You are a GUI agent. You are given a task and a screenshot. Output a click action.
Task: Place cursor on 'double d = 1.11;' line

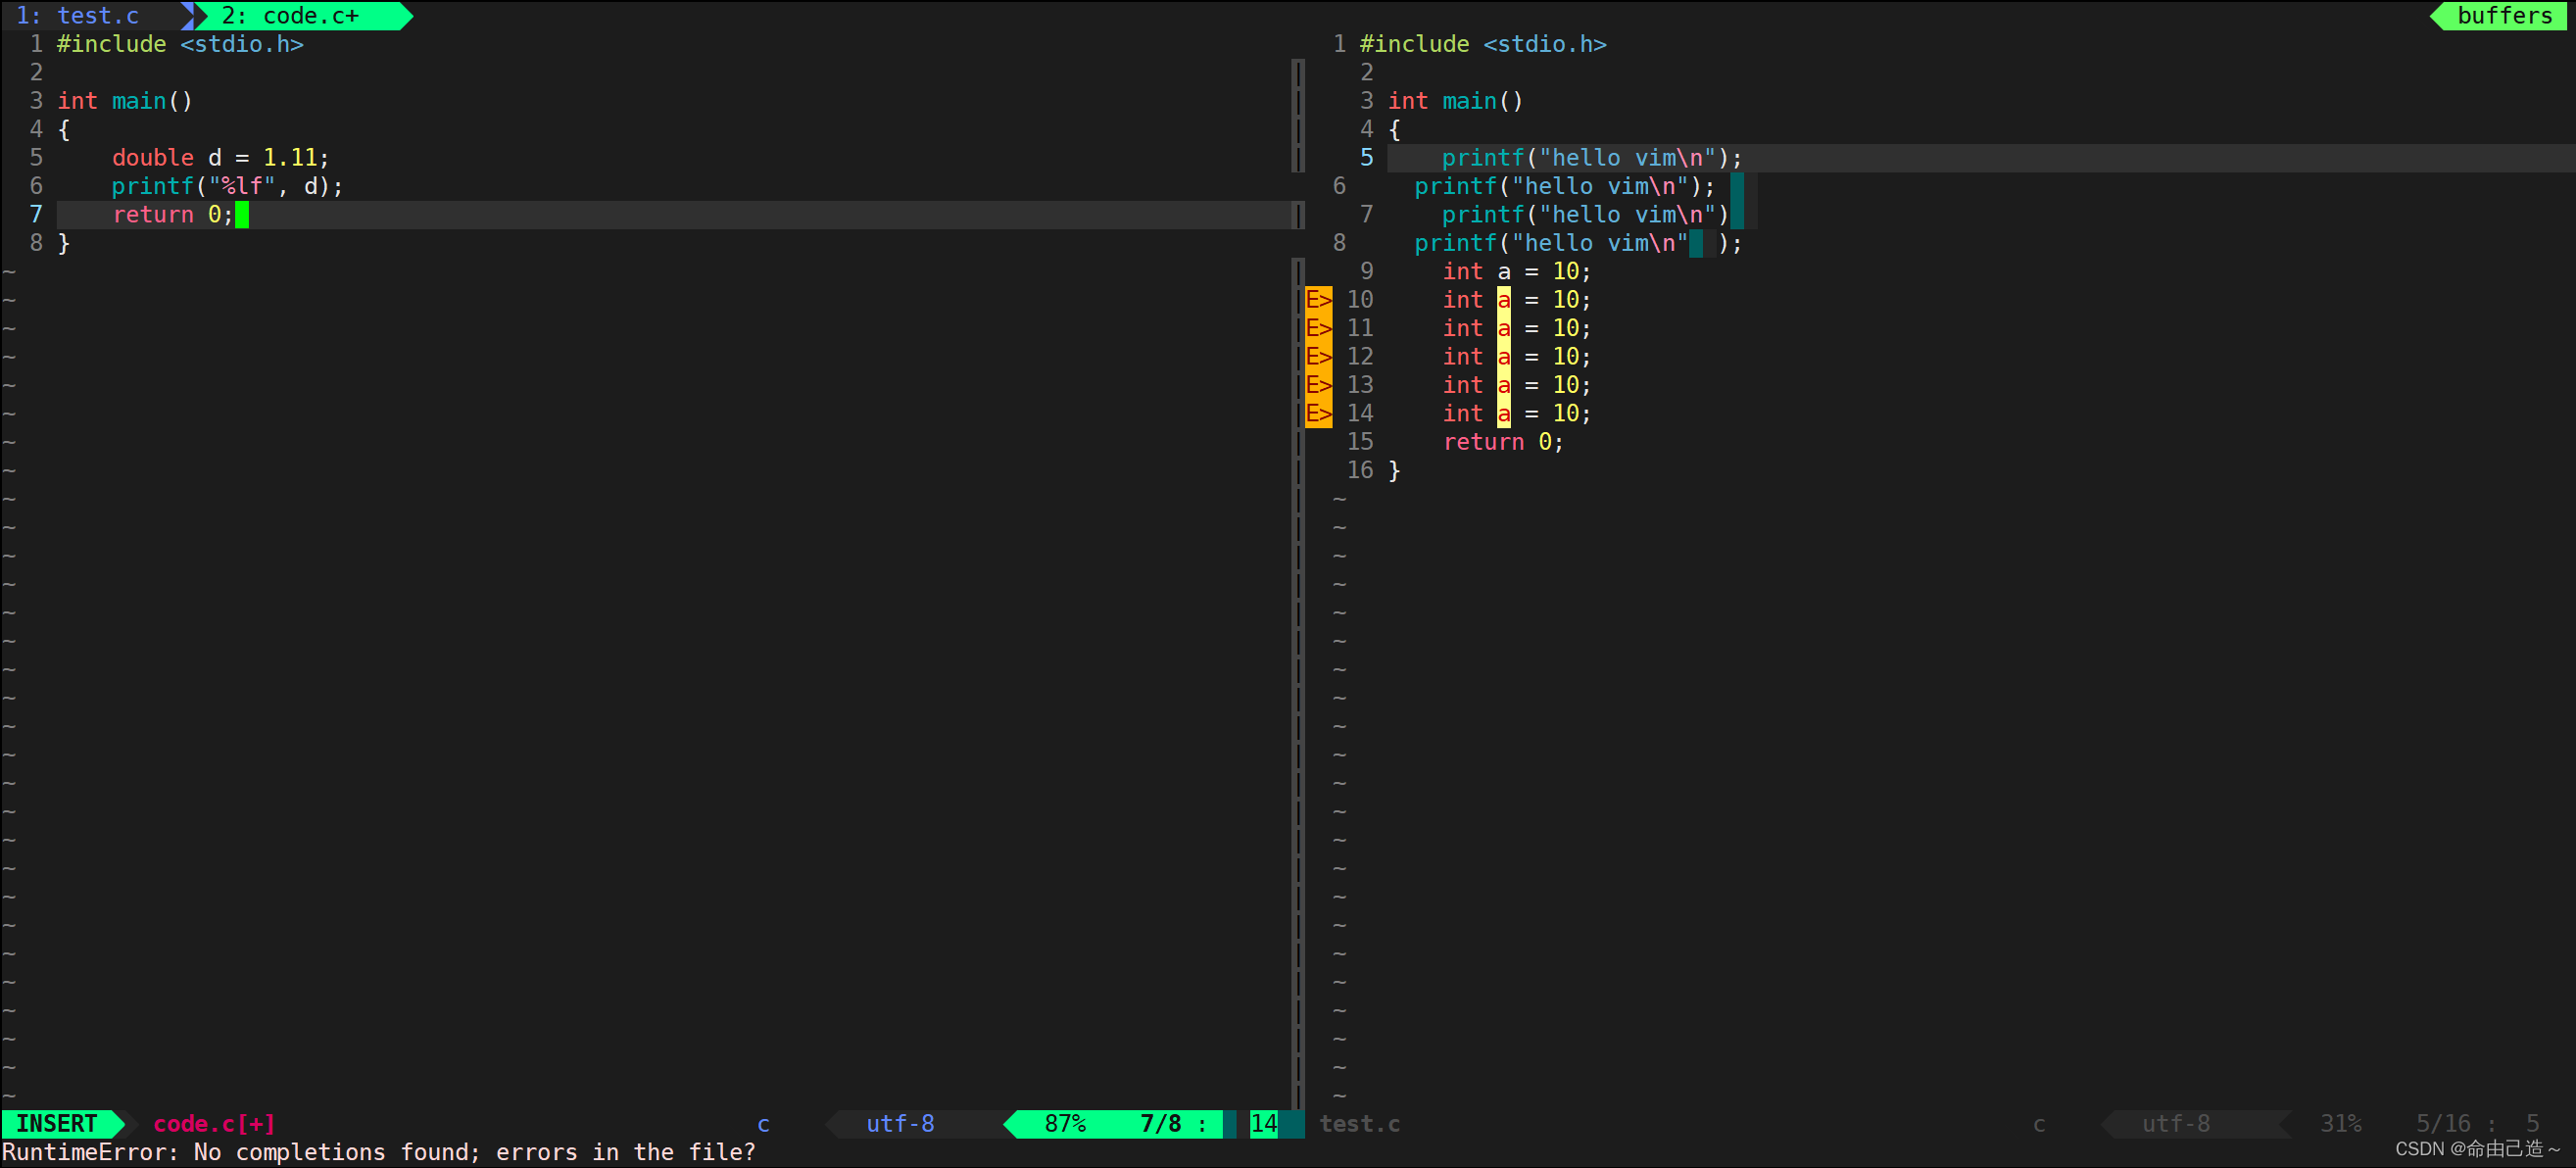[220, 158]
